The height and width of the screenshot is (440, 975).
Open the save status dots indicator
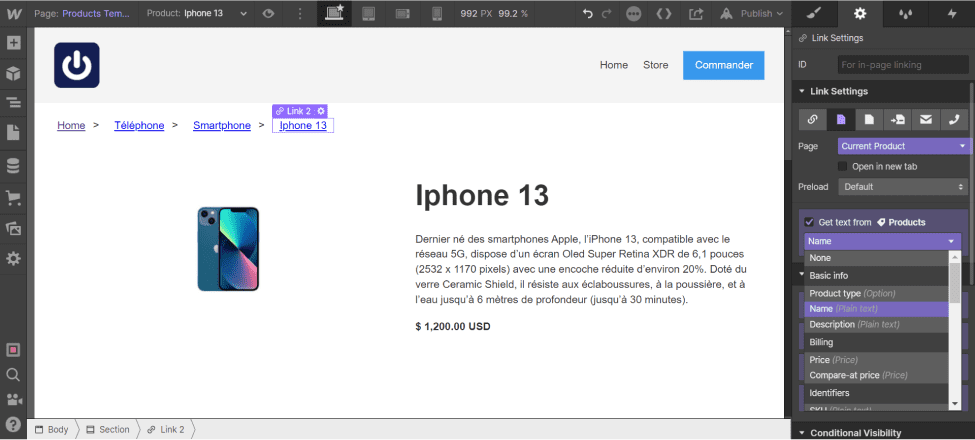(x=634, y=13)
